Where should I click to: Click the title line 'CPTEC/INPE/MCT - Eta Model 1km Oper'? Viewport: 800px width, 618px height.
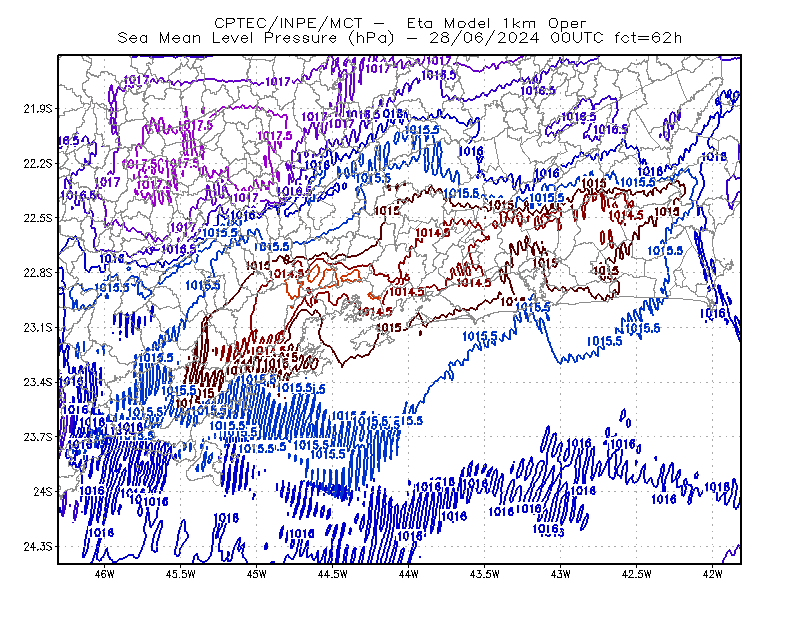[x=400, y=23]
